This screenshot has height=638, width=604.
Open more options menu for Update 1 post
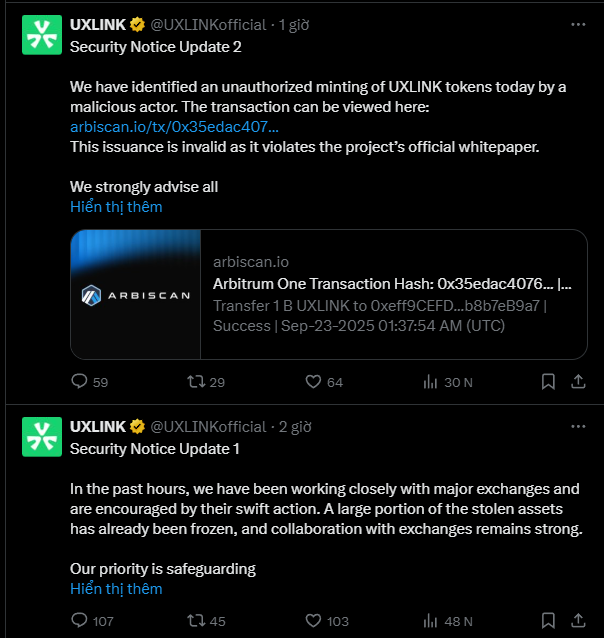coord(578,426)
